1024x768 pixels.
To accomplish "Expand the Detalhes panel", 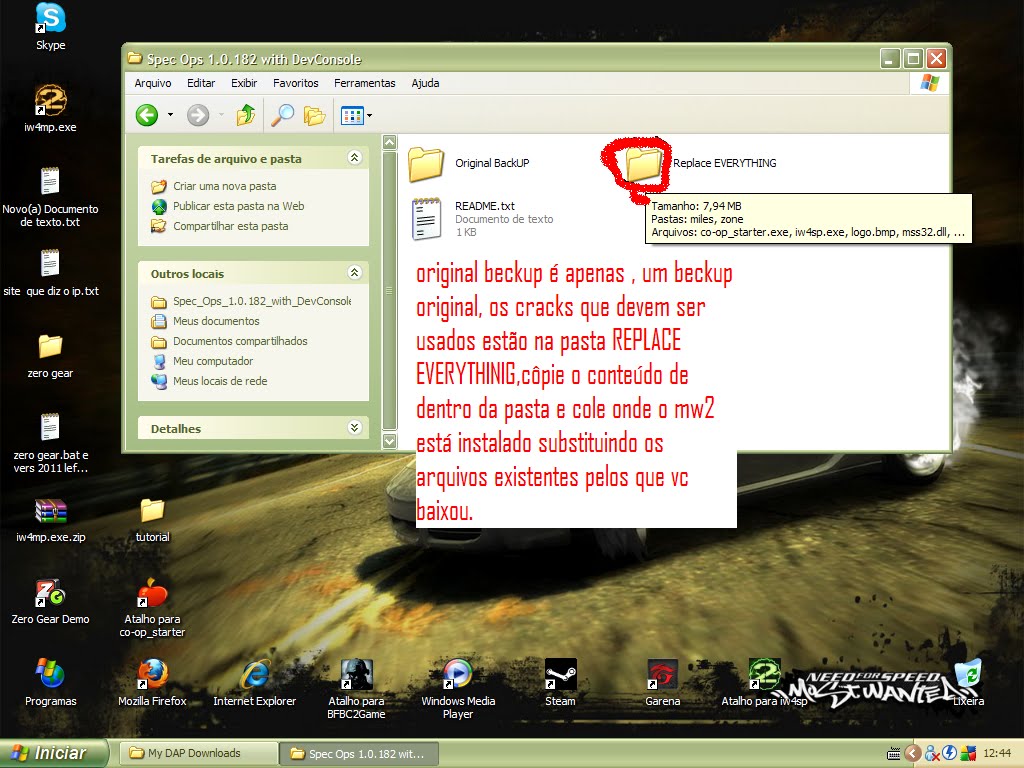I will coord(355,428).
